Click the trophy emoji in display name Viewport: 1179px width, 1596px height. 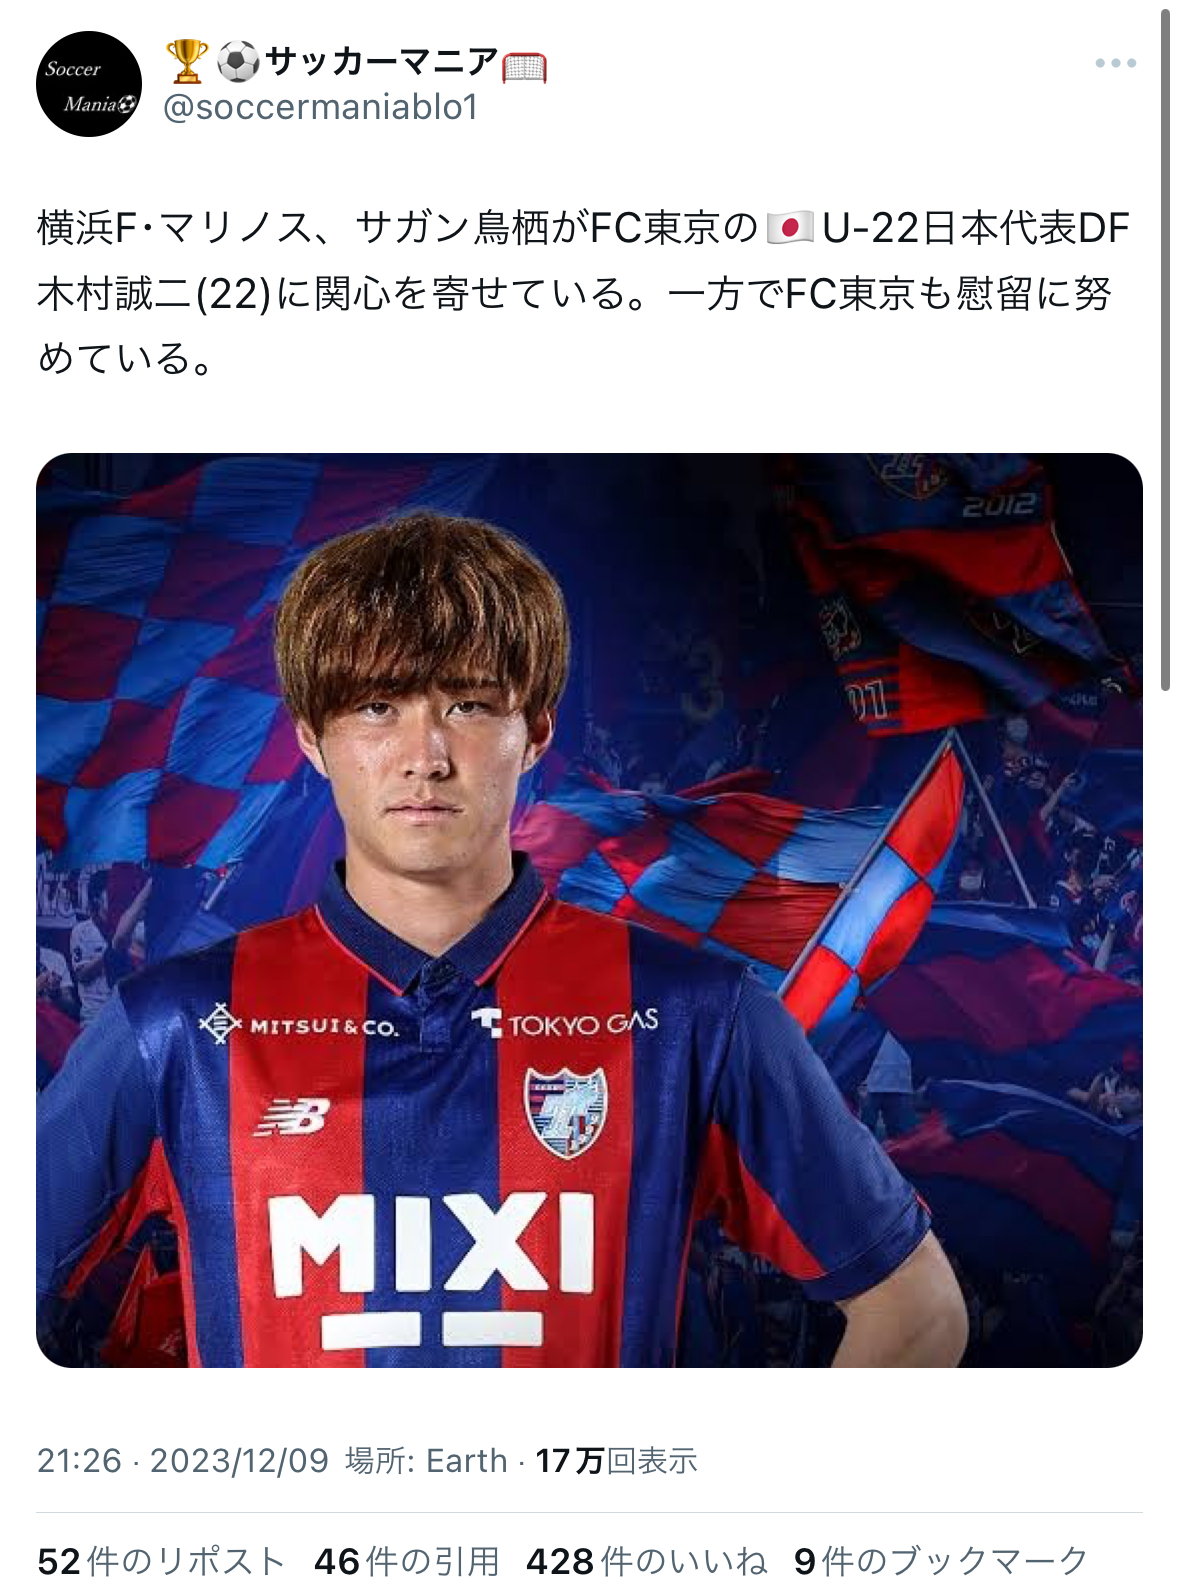point(186,62)
